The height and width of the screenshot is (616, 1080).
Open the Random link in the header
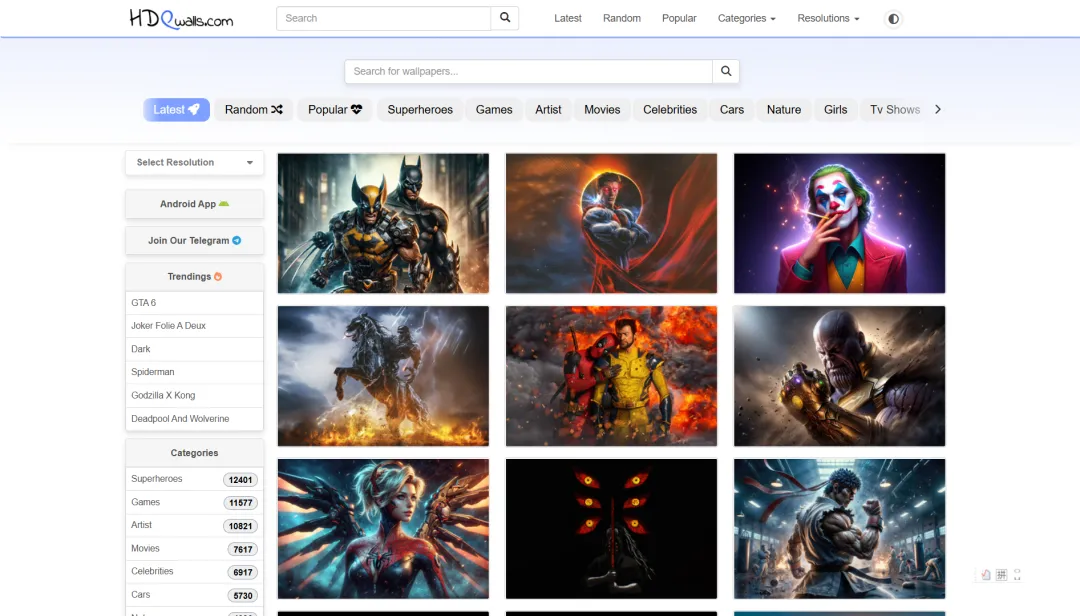pyautogui.click(x=622, y=19)
